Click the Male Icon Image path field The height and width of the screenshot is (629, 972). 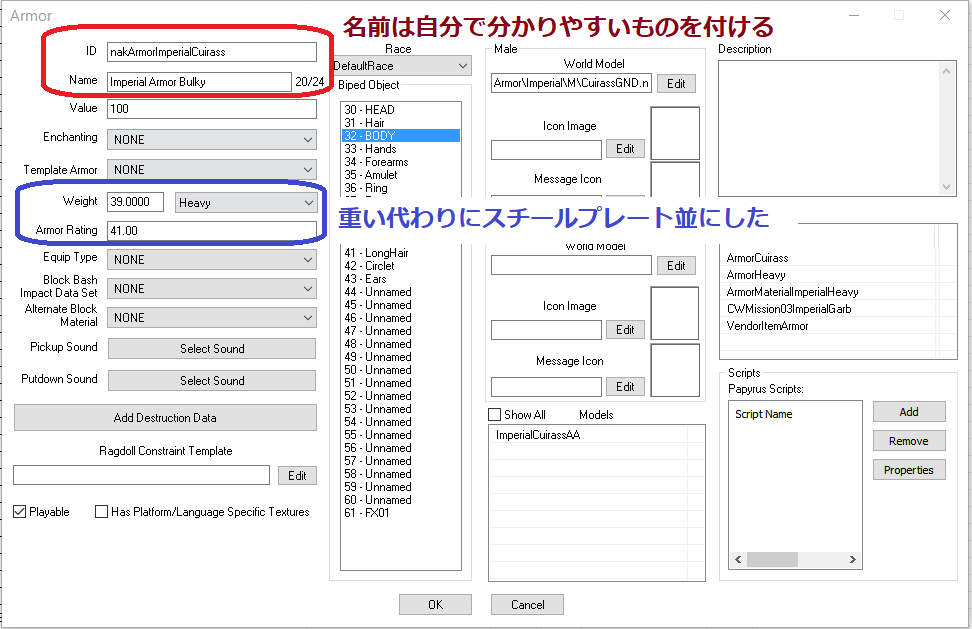pos(546,150)
